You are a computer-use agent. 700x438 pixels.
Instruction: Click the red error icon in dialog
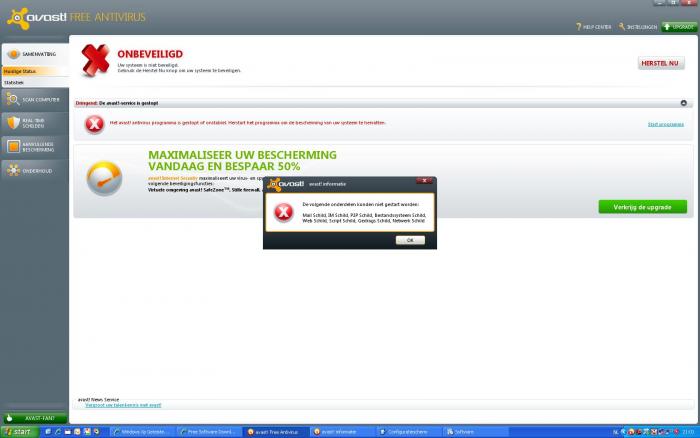(x=283, y=212)
